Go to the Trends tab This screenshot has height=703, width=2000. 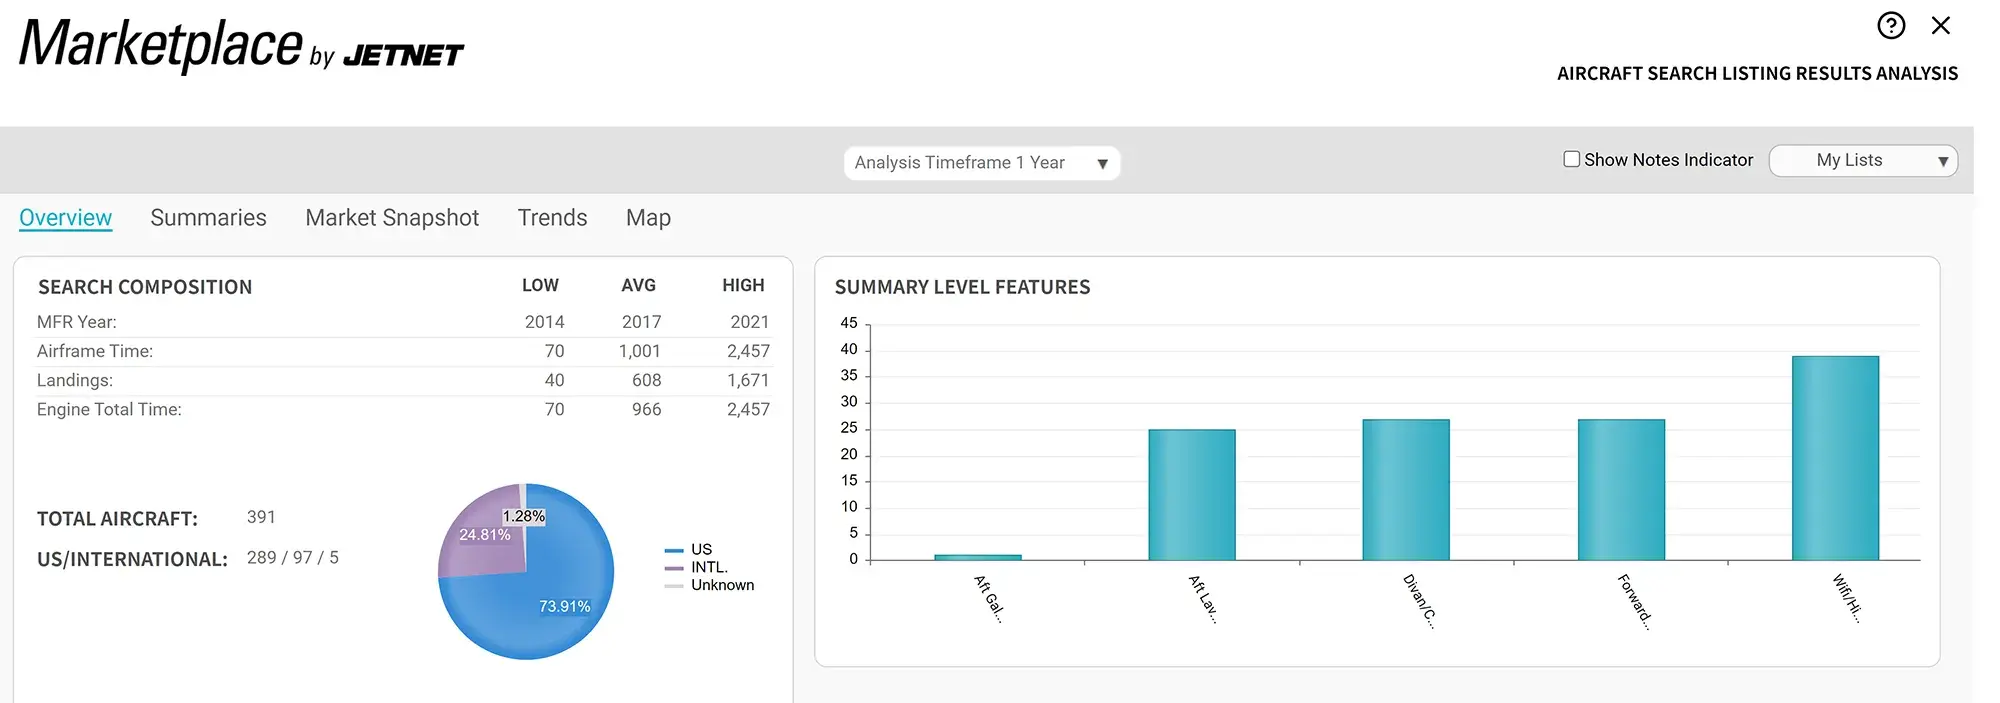(552, 218)
